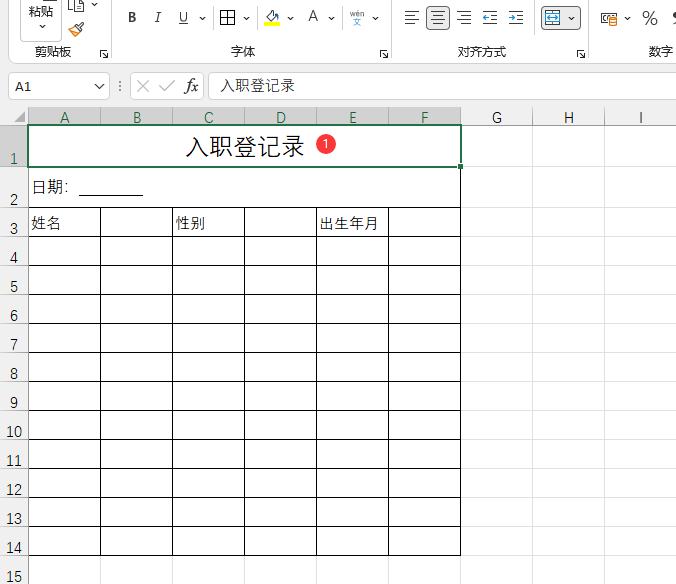Open insert function fx
The width and height of the screenshot is (676, 584).
191,86
